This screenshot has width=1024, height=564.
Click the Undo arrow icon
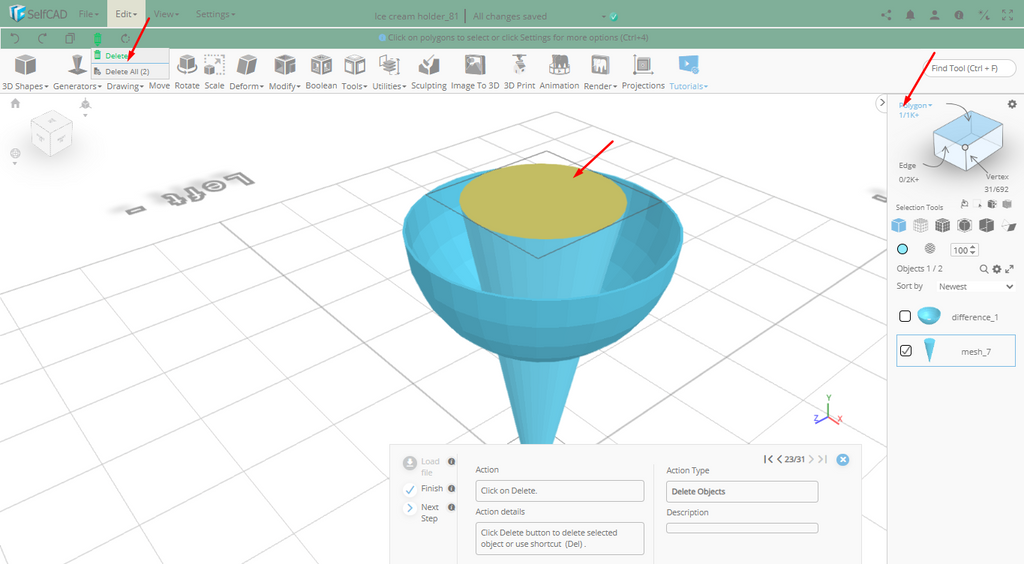(15, 39)
